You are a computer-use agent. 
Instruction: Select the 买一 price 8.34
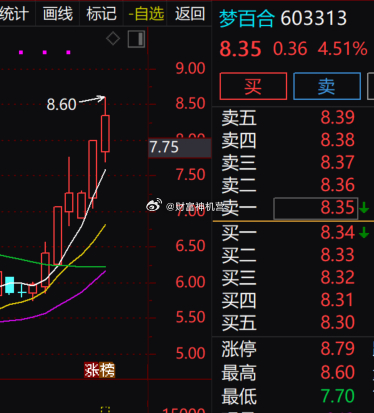pyautogui.click(x=337, y=233)
